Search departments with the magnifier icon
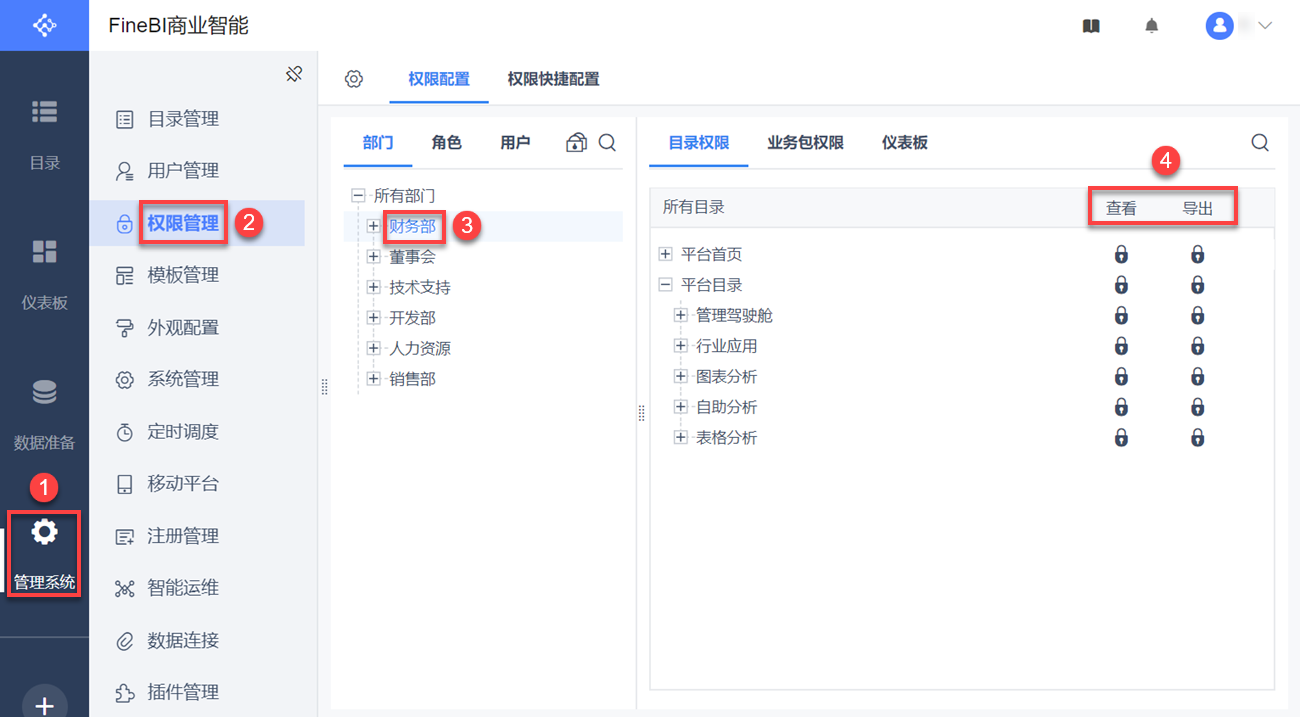 coord(607,143)
